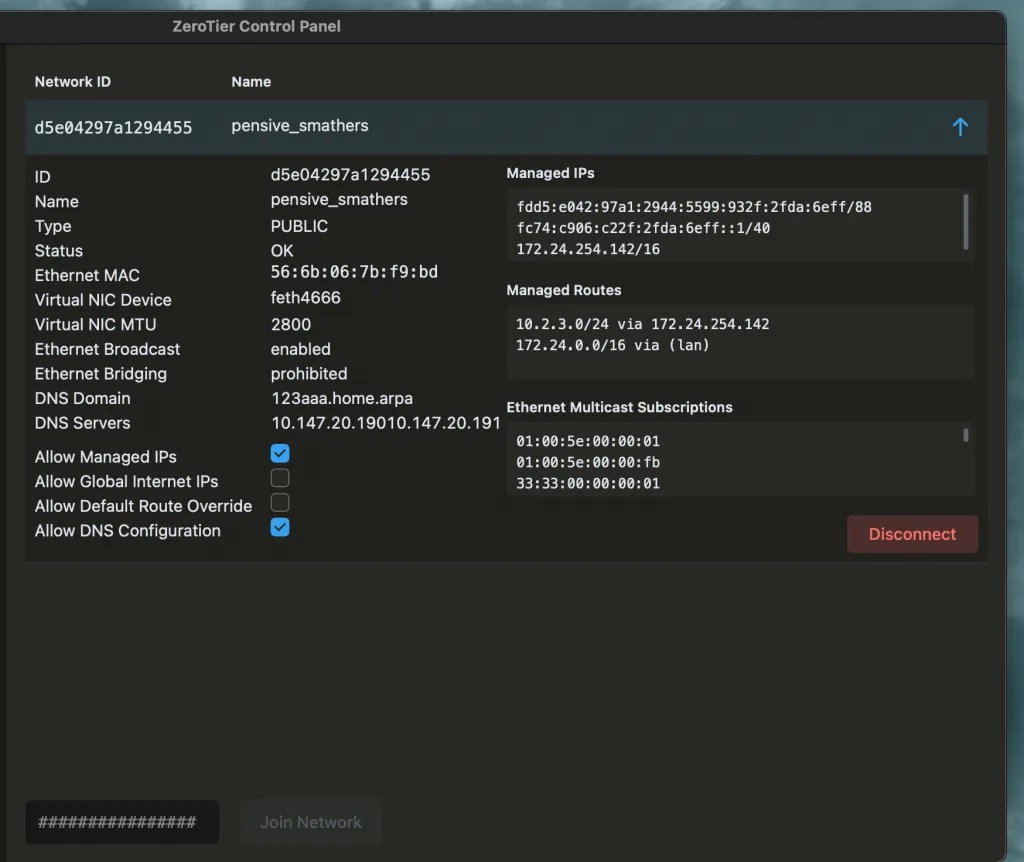1024x862 pixels.
Task: Click managed IP fdd5:e042:97a1:2944:5599:932f:2fda:6eff/88
Action: [694, 207]
